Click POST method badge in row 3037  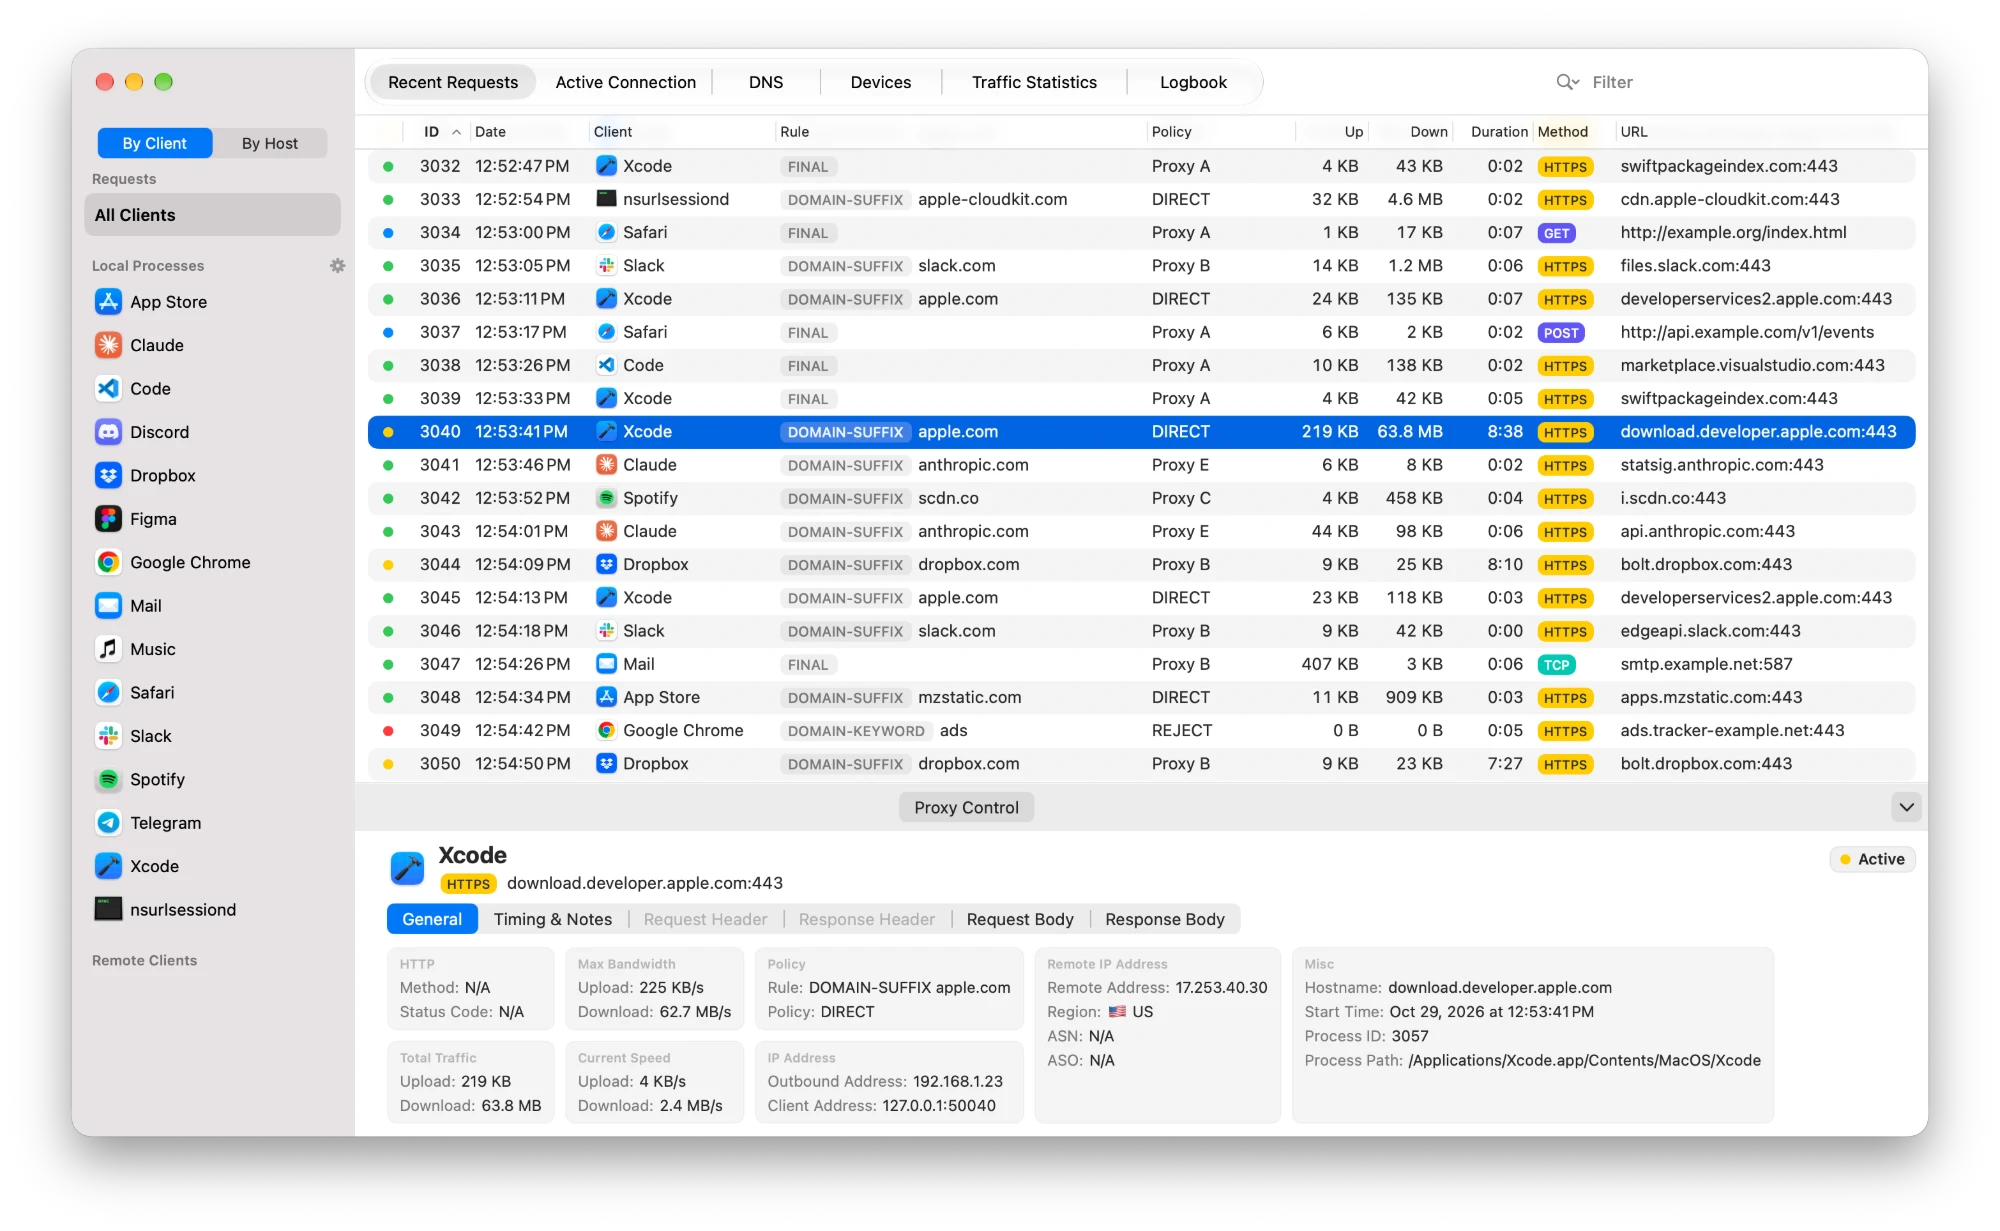tap(1560, 333)
